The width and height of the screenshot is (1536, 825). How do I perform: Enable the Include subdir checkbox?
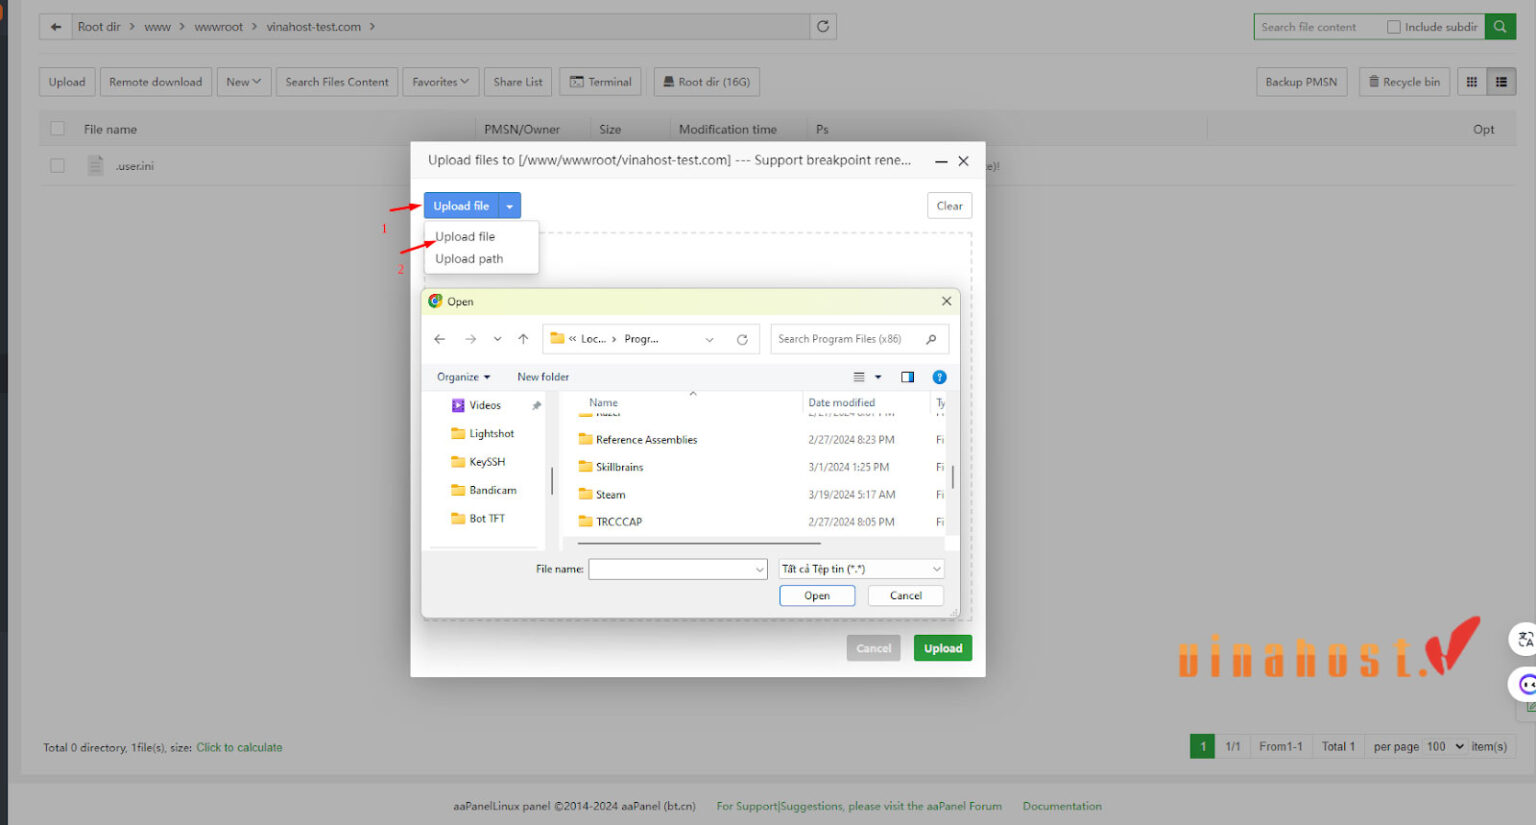1393,27
